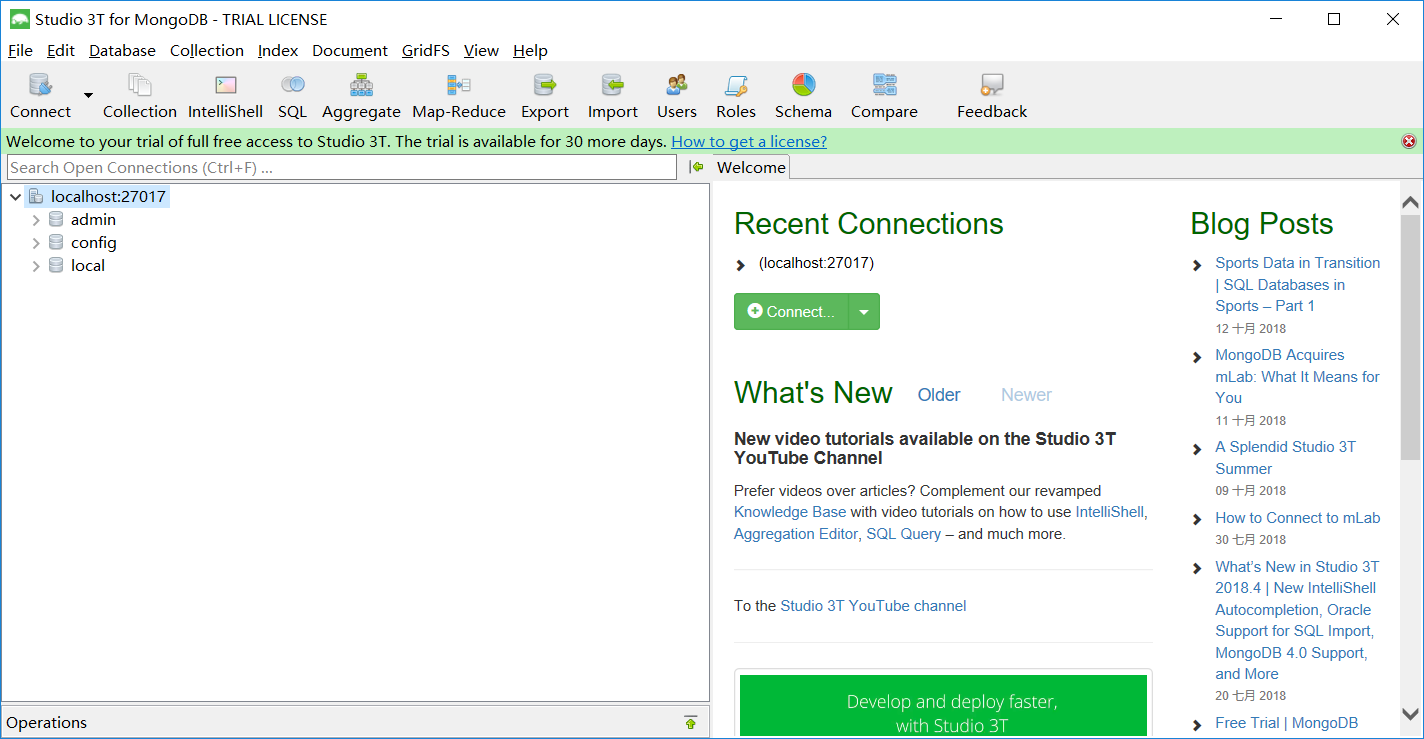Open the Index menu
Screen dimensions: 1424x739
(x=278, y=50)
